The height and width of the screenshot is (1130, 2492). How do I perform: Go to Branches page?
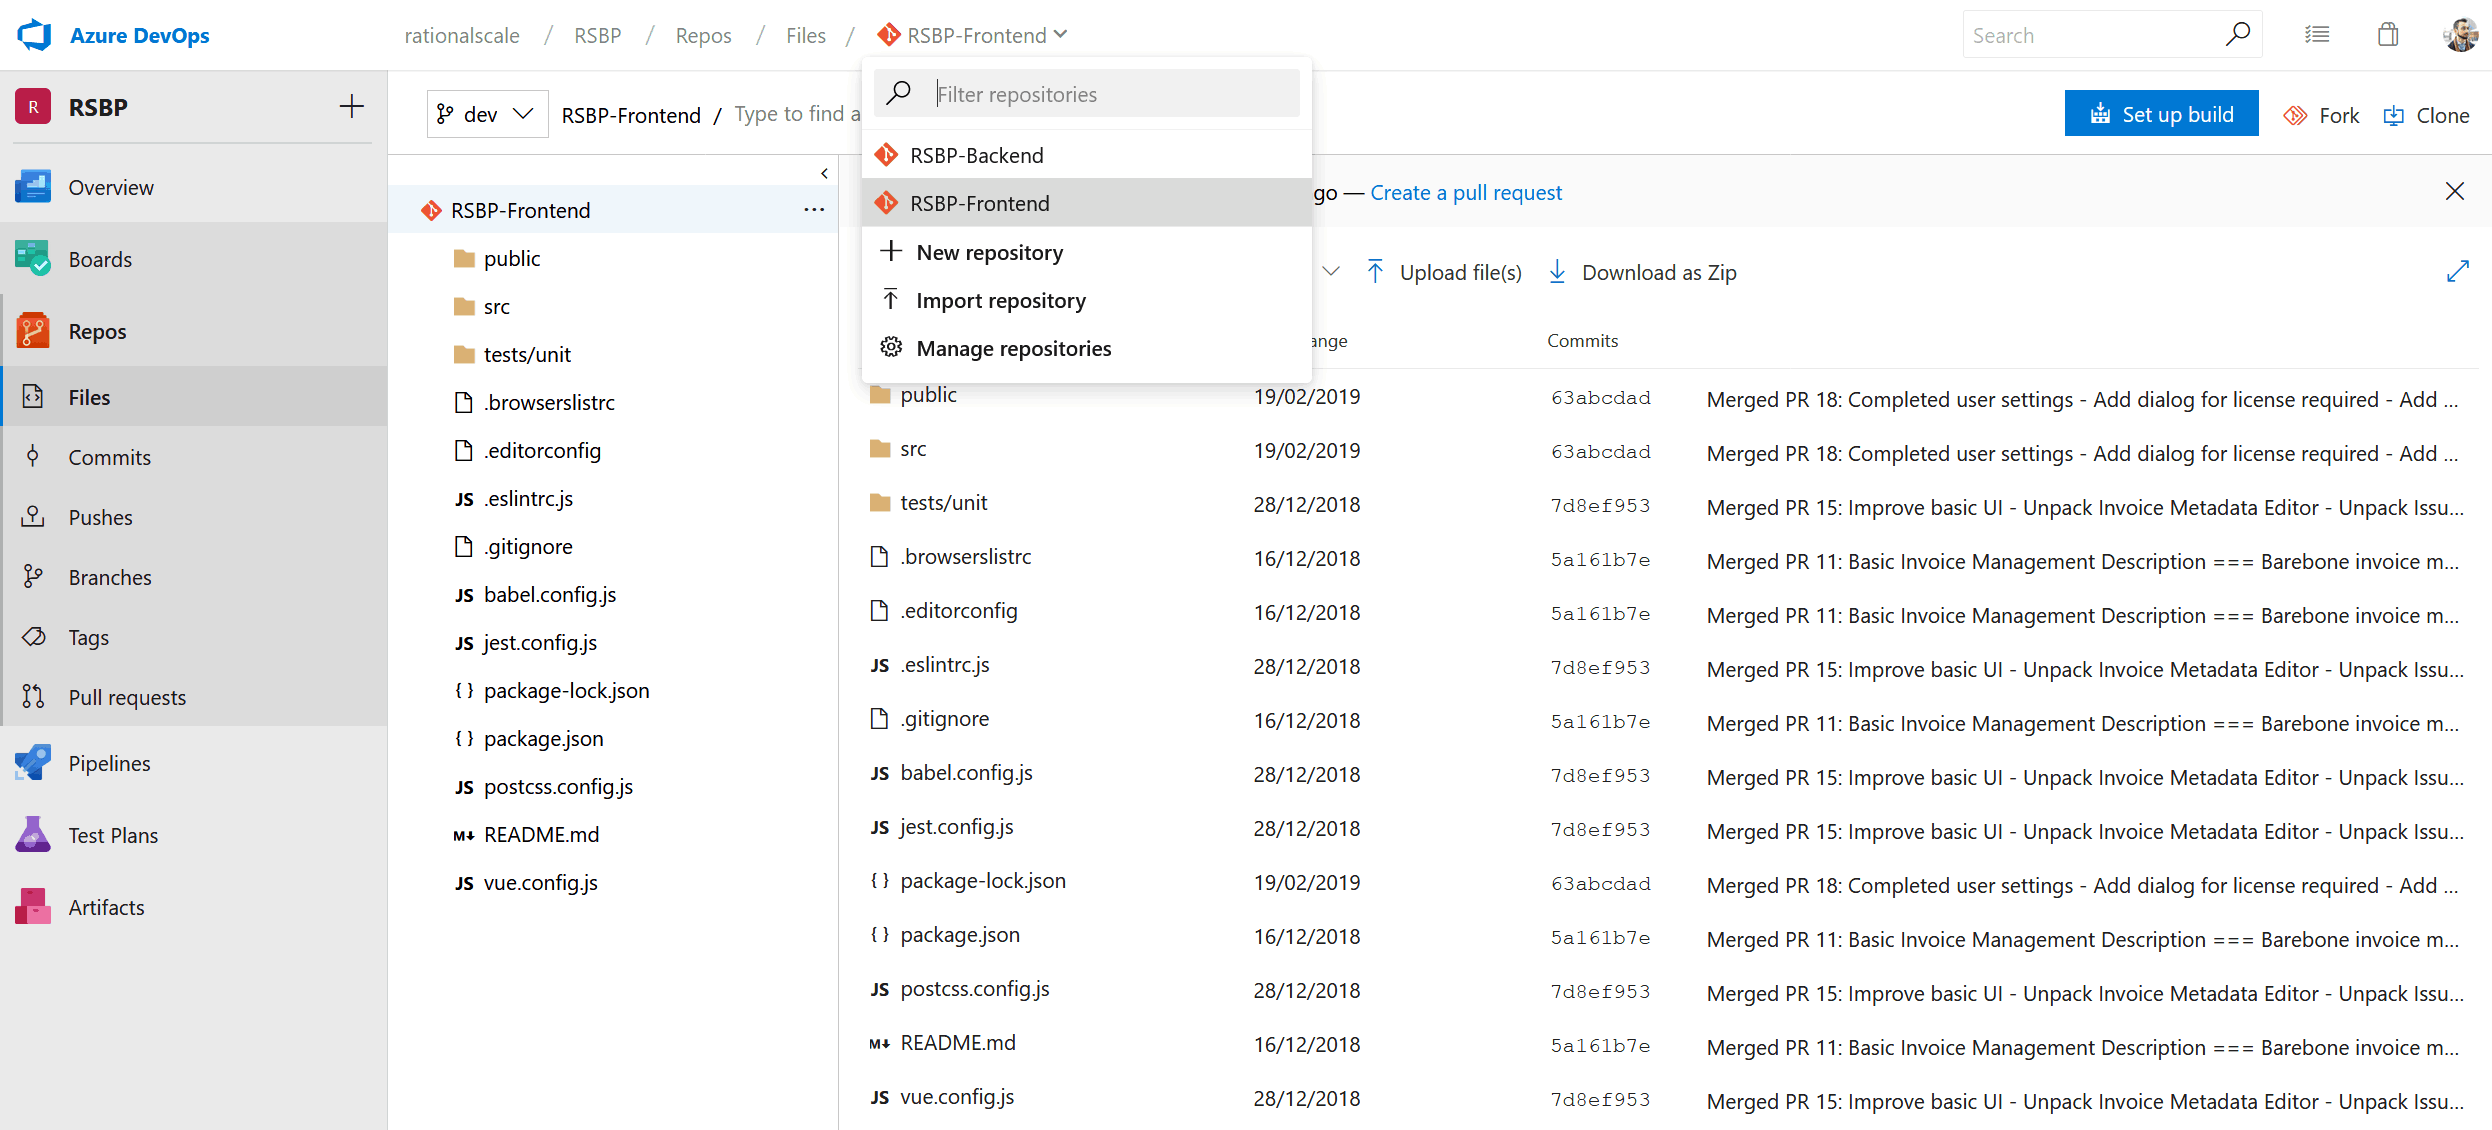194,577
